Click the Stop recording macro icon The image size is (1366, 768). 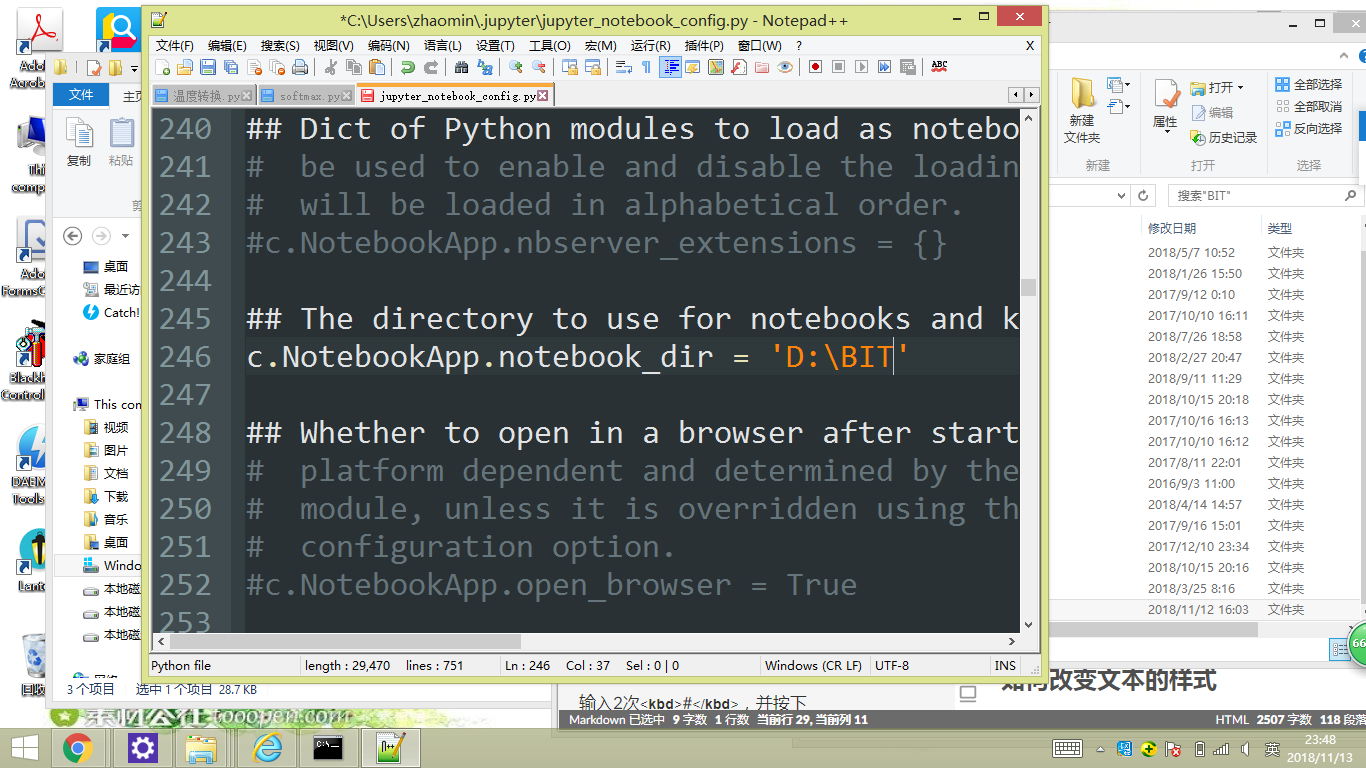[839, 67]
